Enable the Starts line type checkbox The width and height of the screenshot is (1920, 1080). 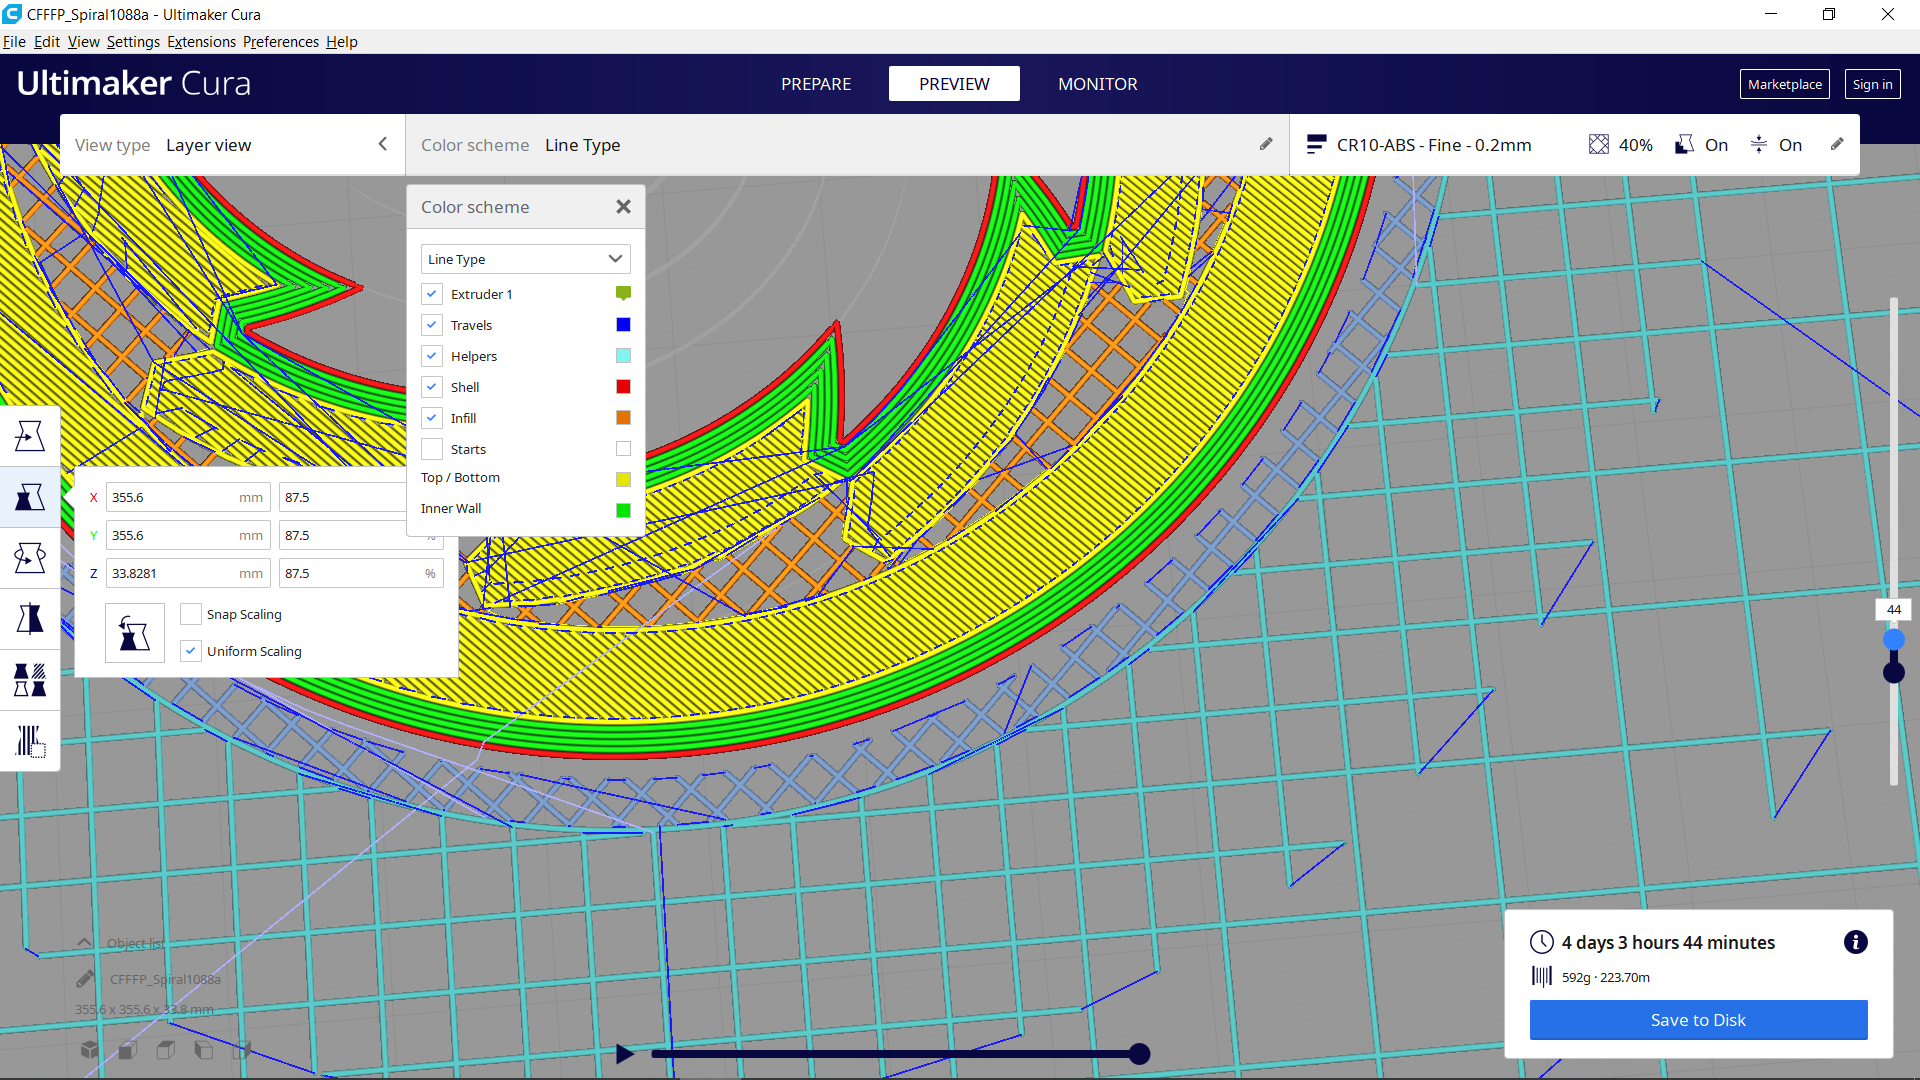pyautogui.click(x=432, y=449)
